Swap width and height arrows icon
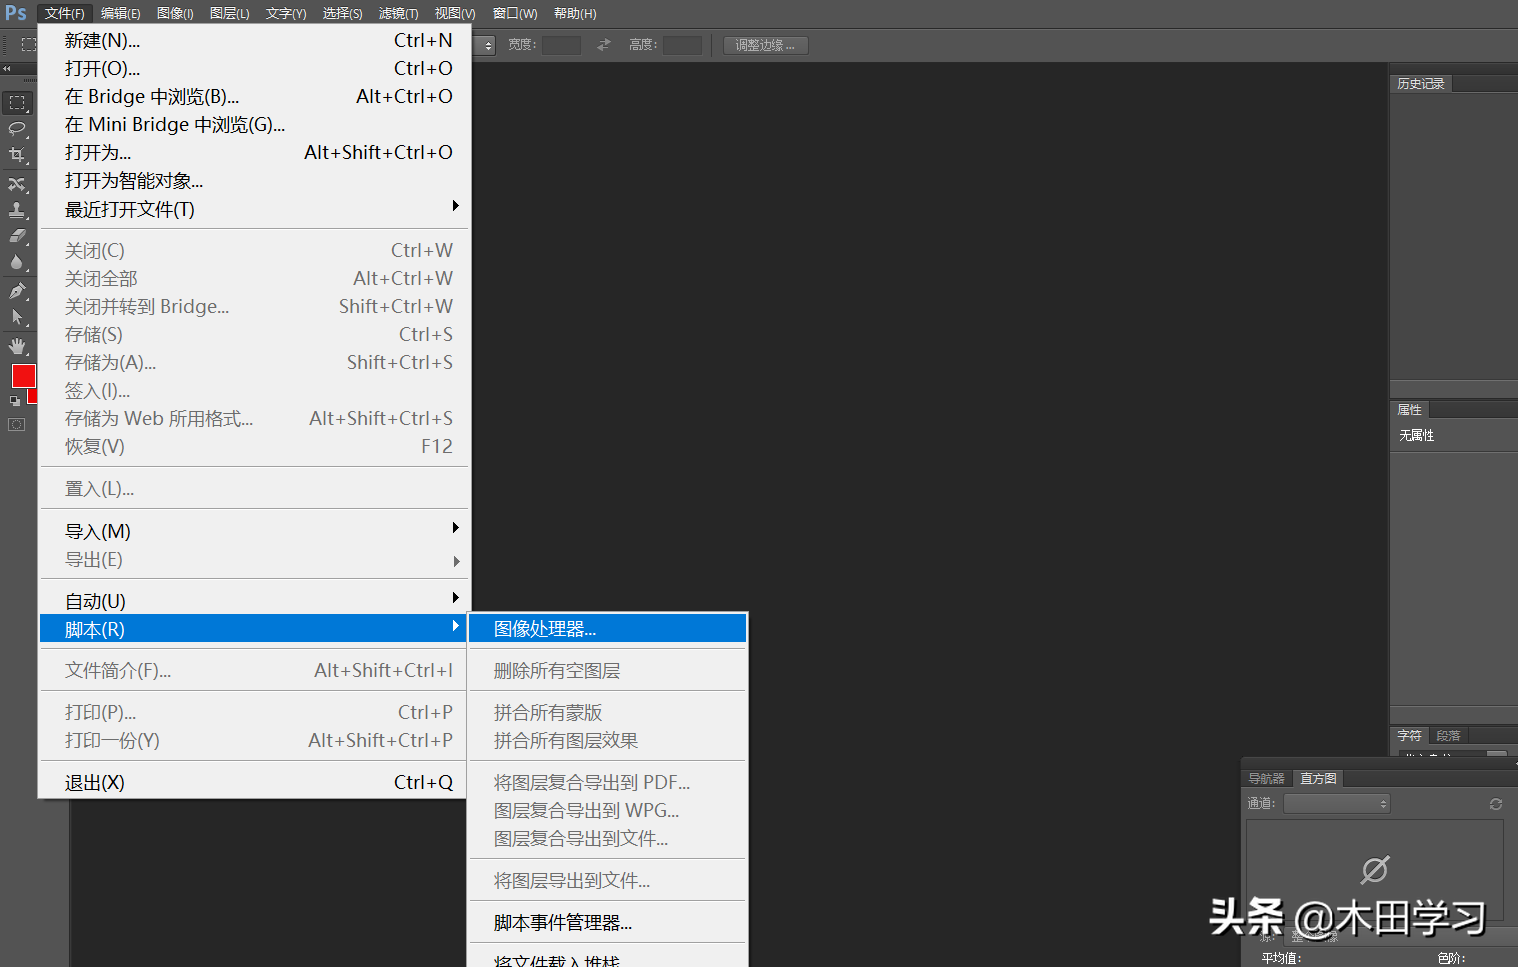1518x967 pixels. tap(603, 45)
